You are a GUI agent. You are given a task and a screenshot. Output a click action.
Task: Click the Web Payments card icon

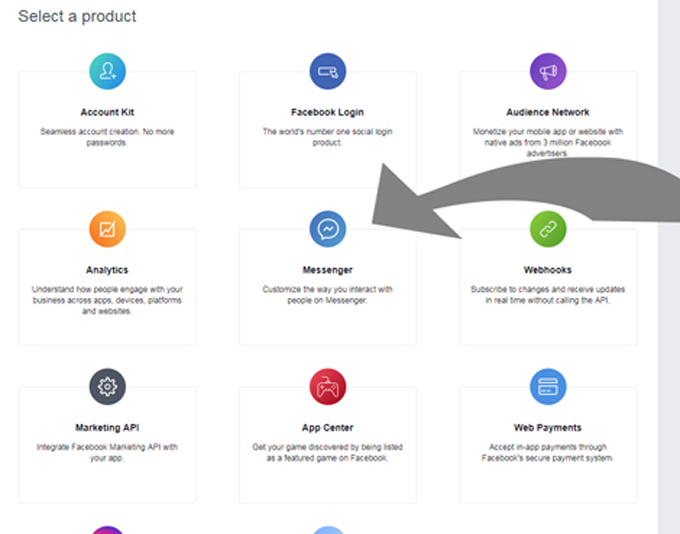[x=548, y=386]
